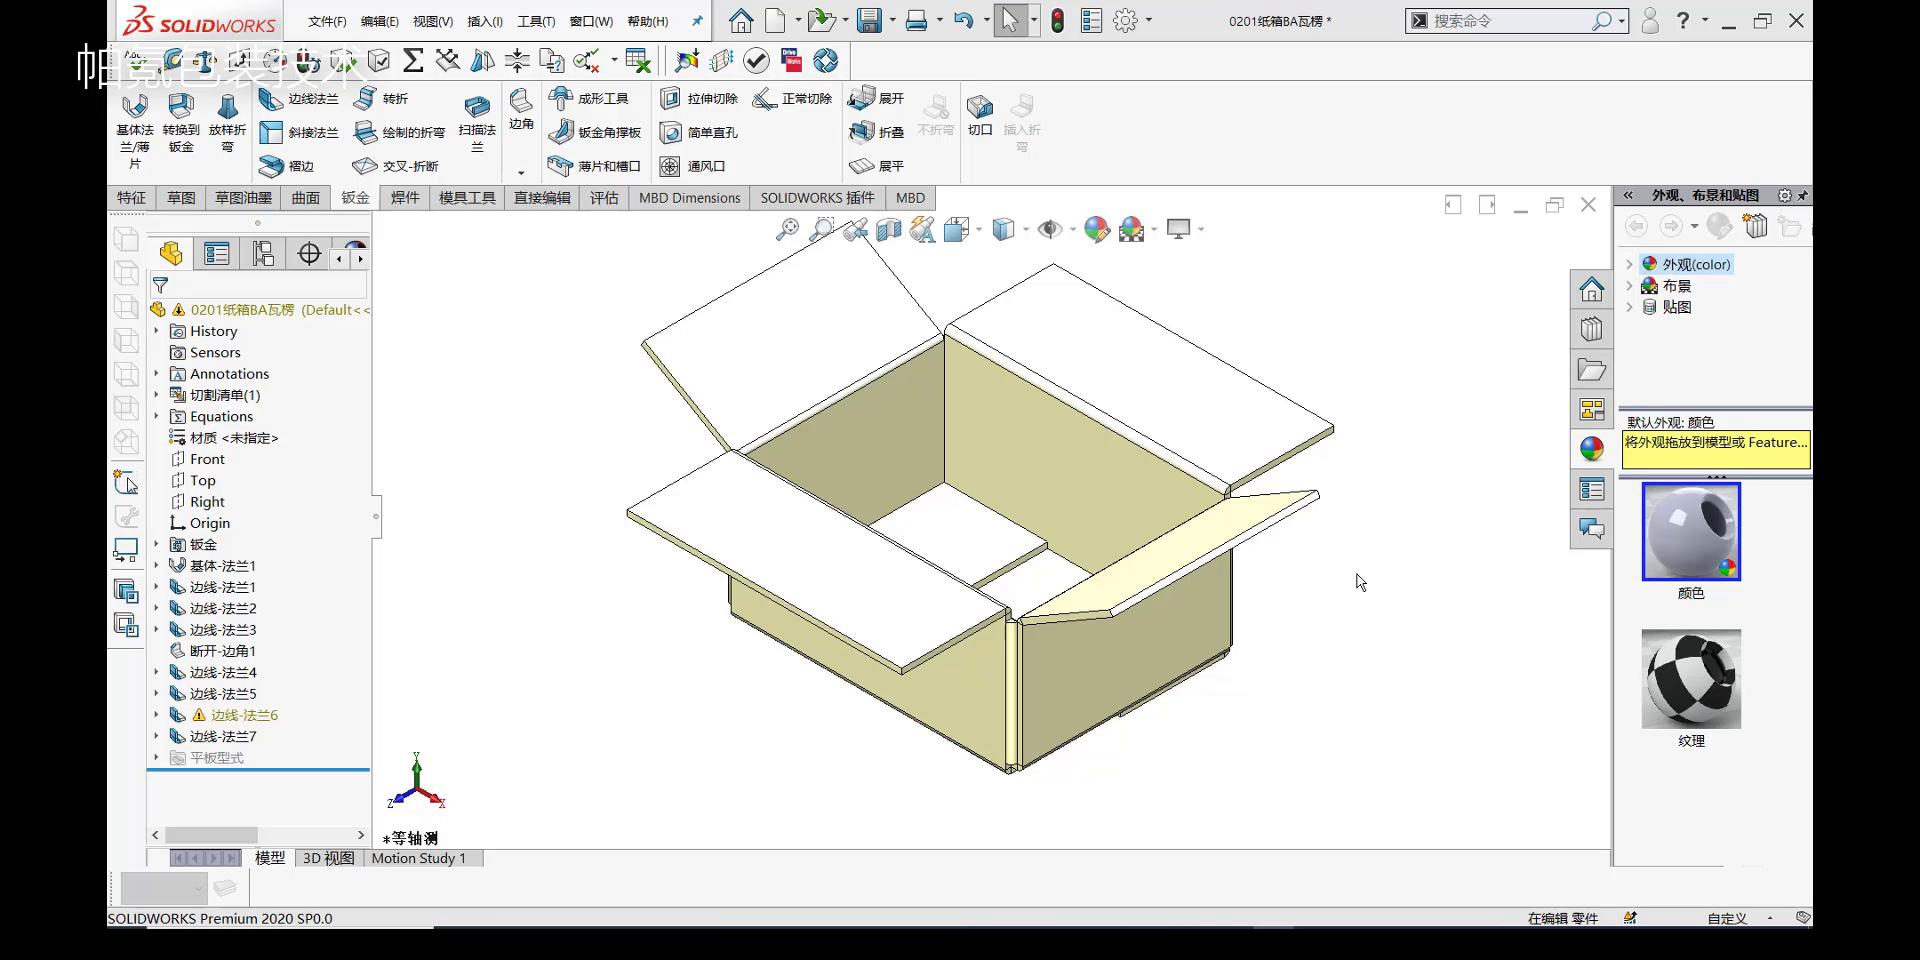Expand the History node in the feature tree

click(158, 331)
